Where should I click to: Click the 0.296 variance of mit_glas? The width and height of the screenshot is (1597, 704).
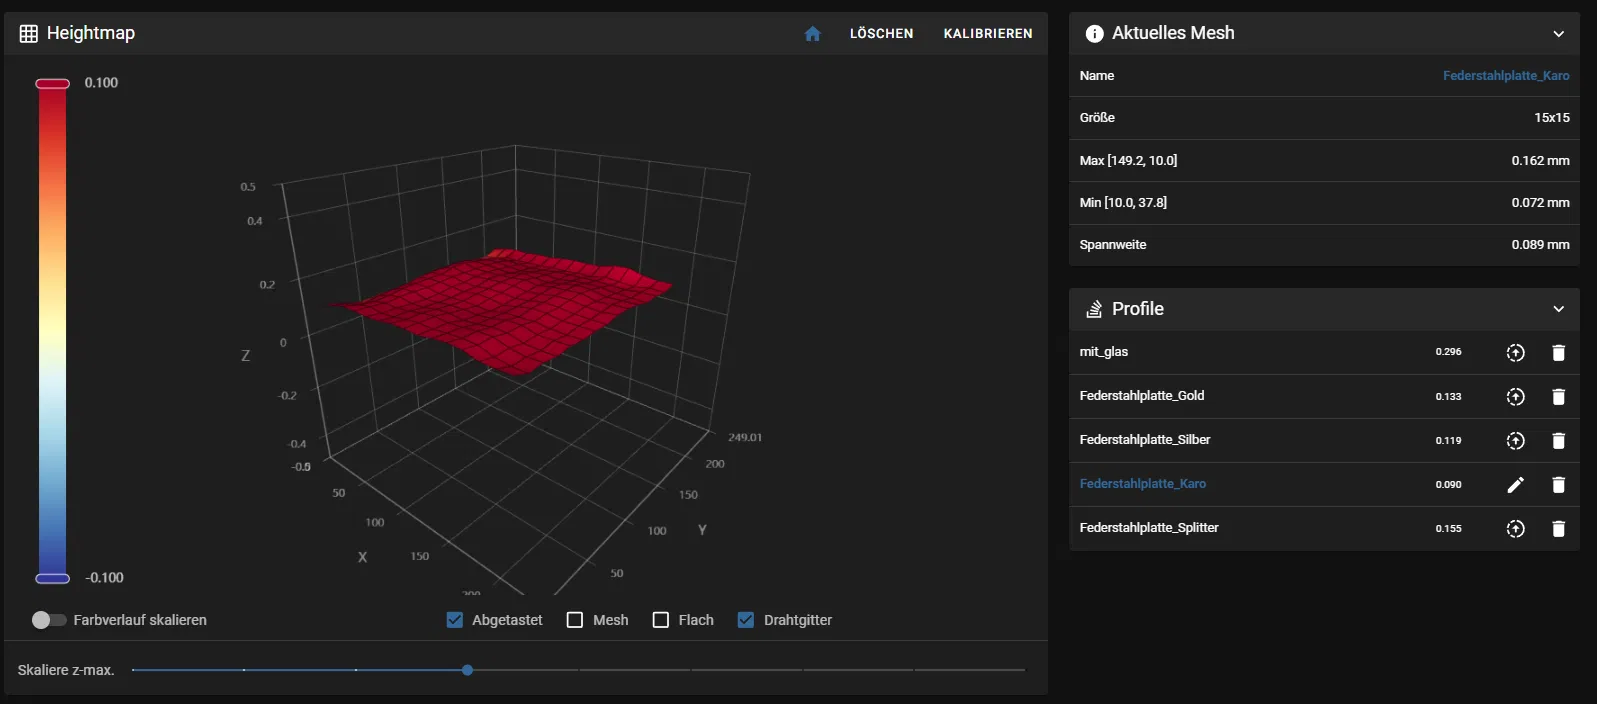(x=1448, y=352)
